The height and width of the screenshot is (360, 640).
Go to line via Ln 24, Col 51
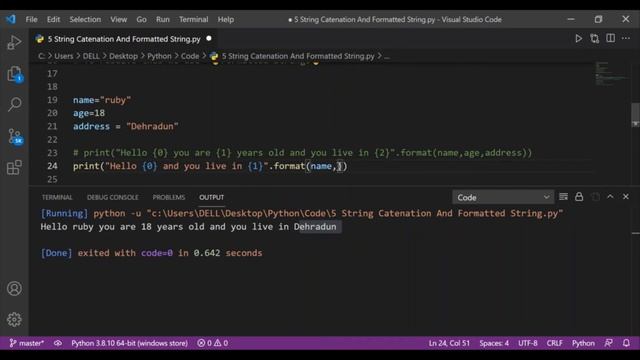pyautogui.click(x=449, y=343)
